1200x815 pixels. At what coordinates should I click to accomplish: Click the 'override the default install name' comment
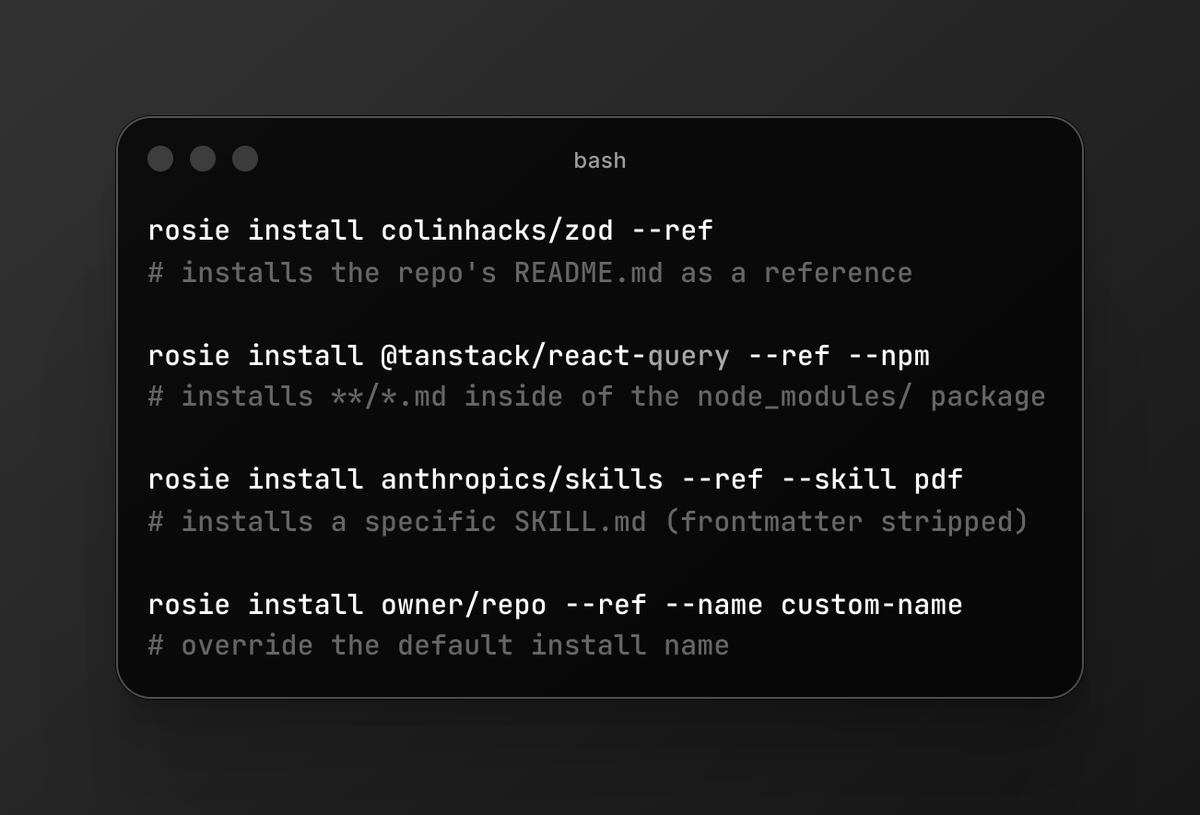(439, 645)
